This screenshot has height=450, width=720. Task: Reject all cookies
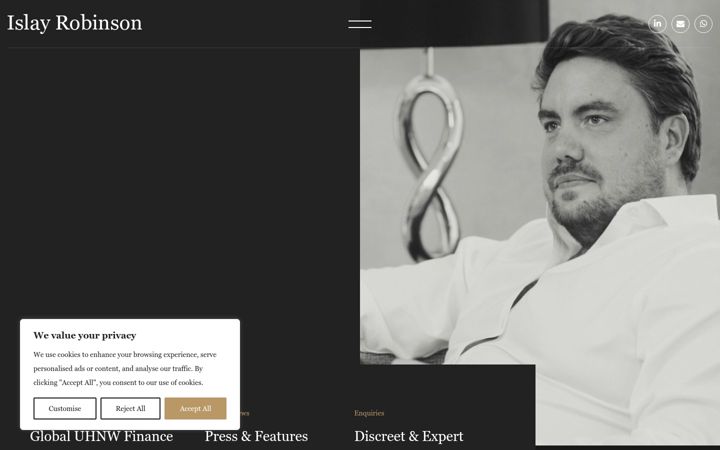pos(130,408)
